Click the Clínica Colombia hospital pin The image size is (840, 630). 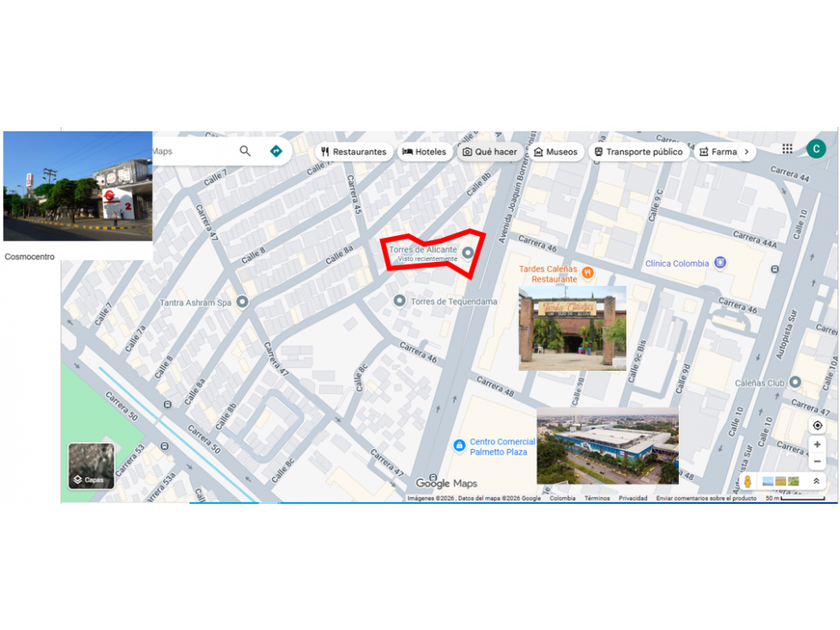(x=721, y=262)
